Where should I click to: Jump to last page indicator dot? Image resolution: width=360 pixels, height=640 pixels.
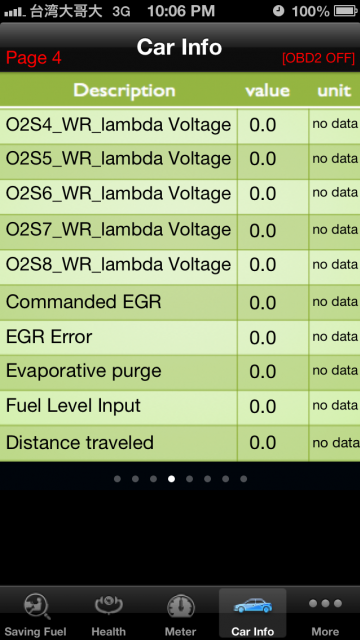244,479
